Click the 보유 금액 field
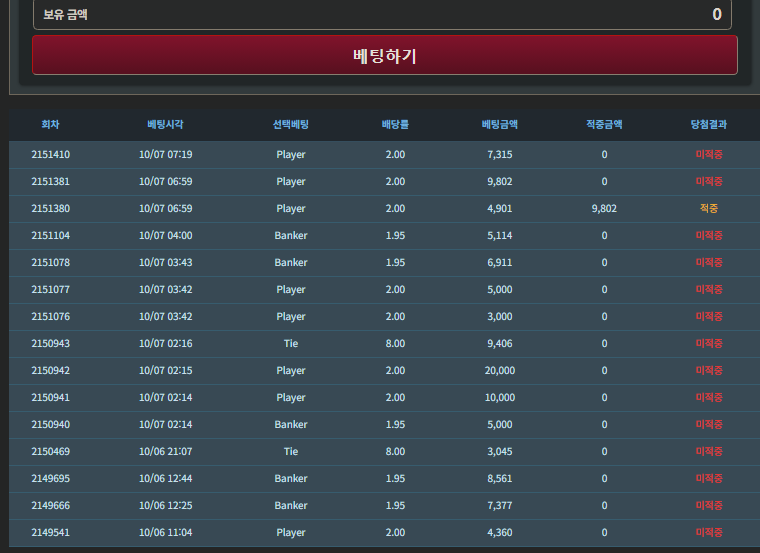The image size is (760, 553). [x=382, y=15]
